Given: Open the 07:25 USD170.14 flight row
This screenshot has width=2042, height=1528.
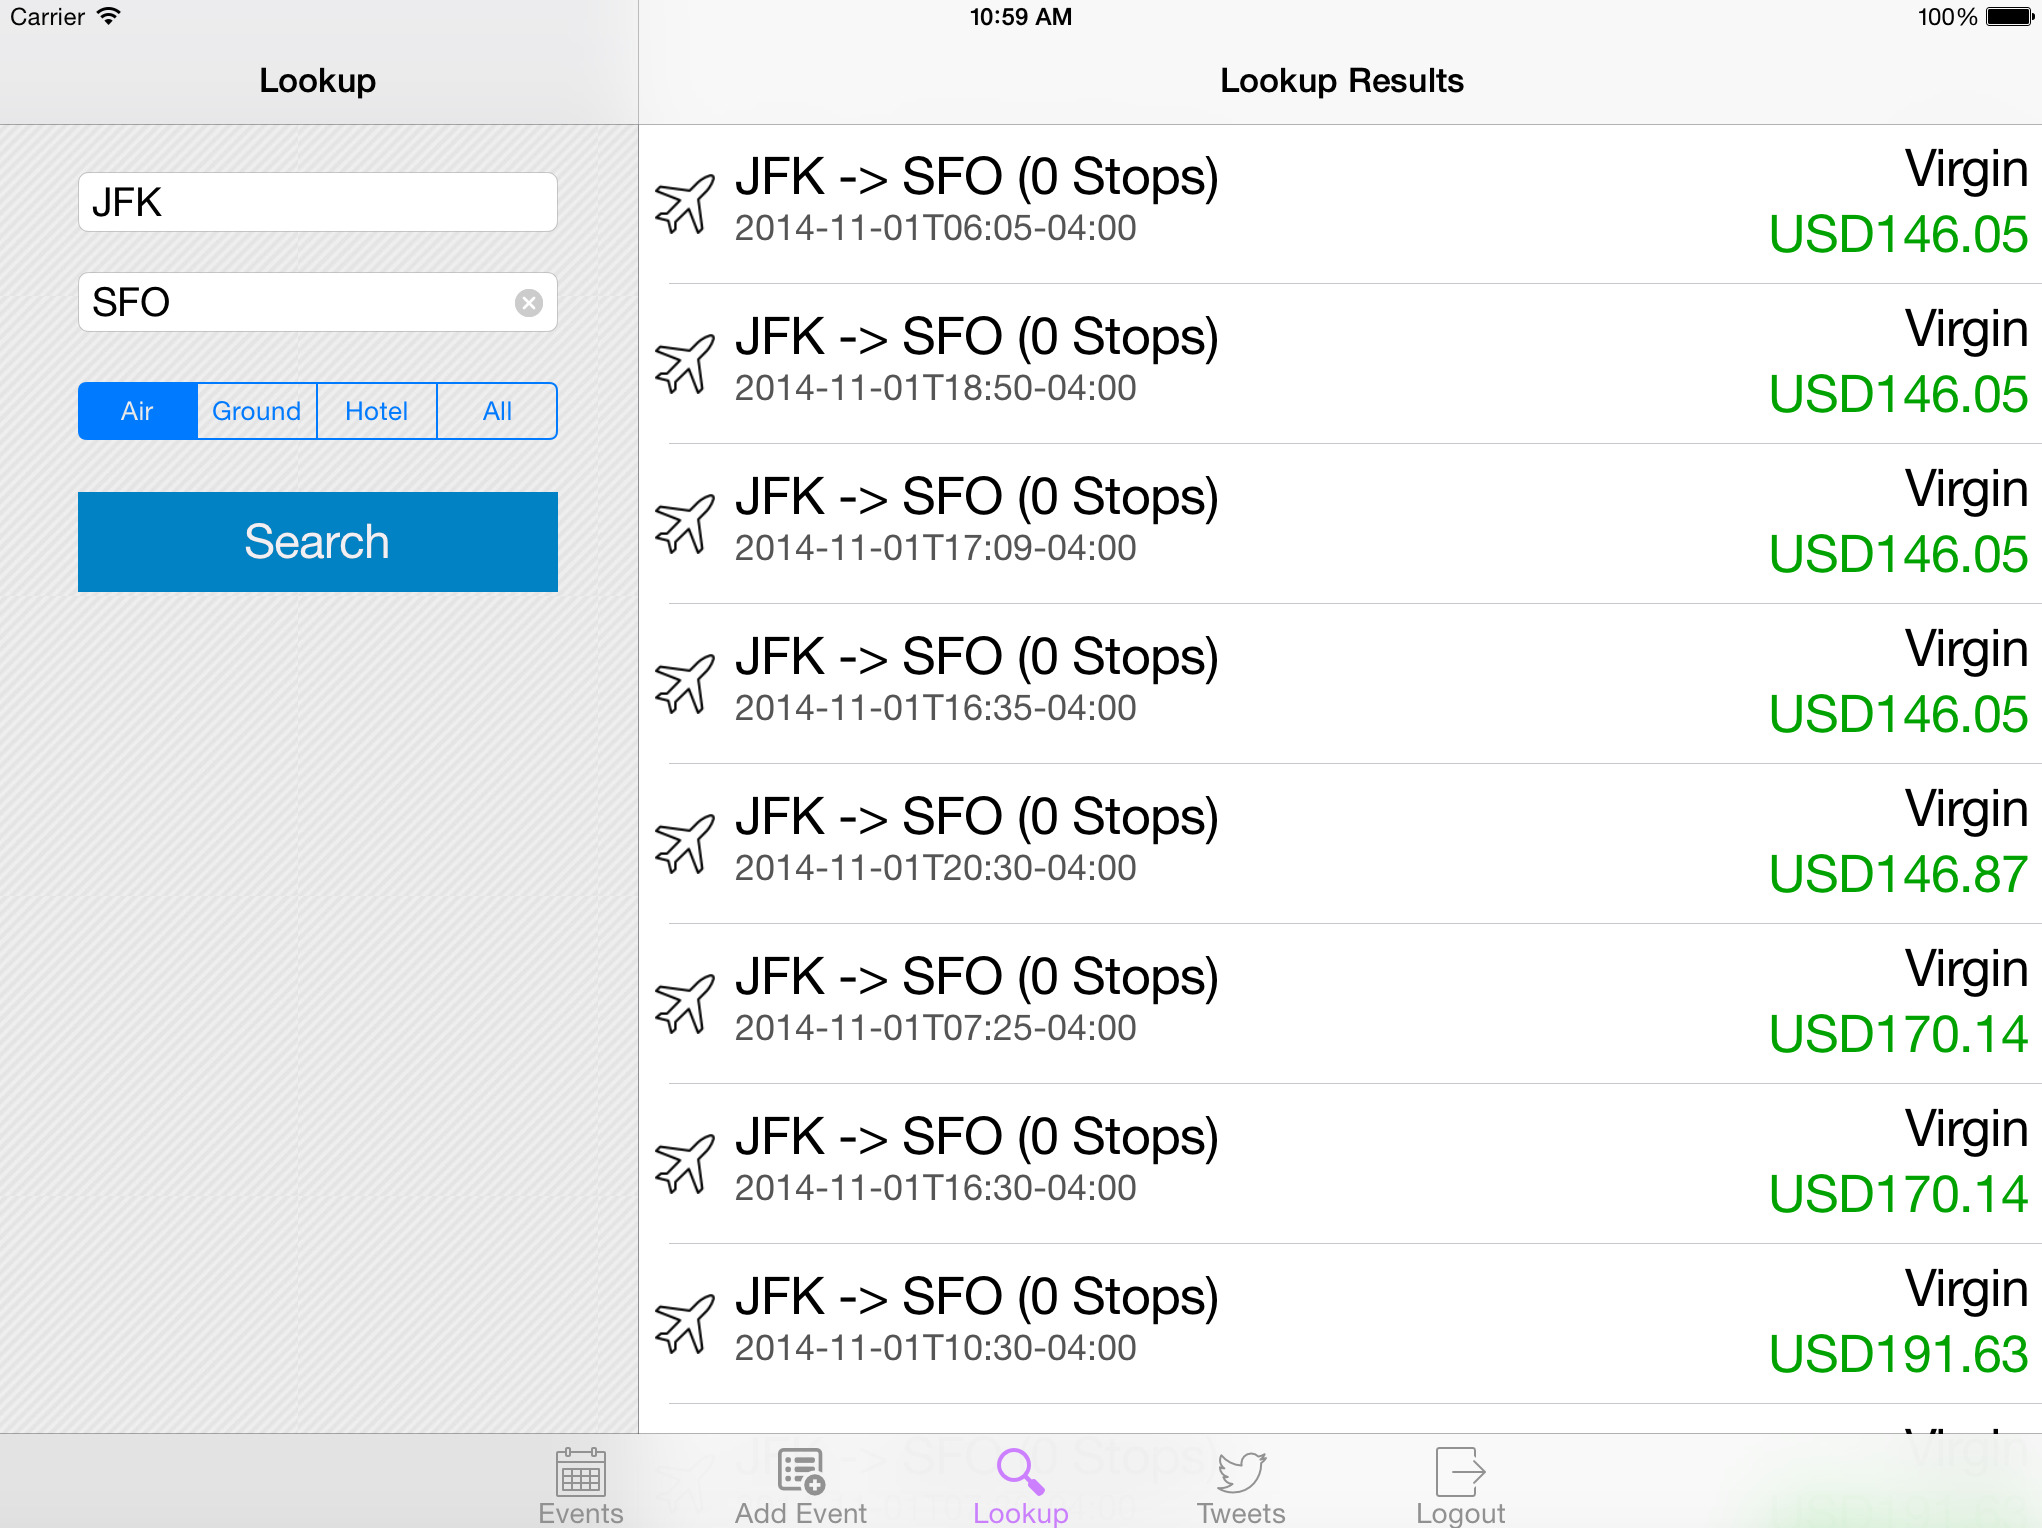Looking at the screenshot, I should click(x=1340, y=1003).
